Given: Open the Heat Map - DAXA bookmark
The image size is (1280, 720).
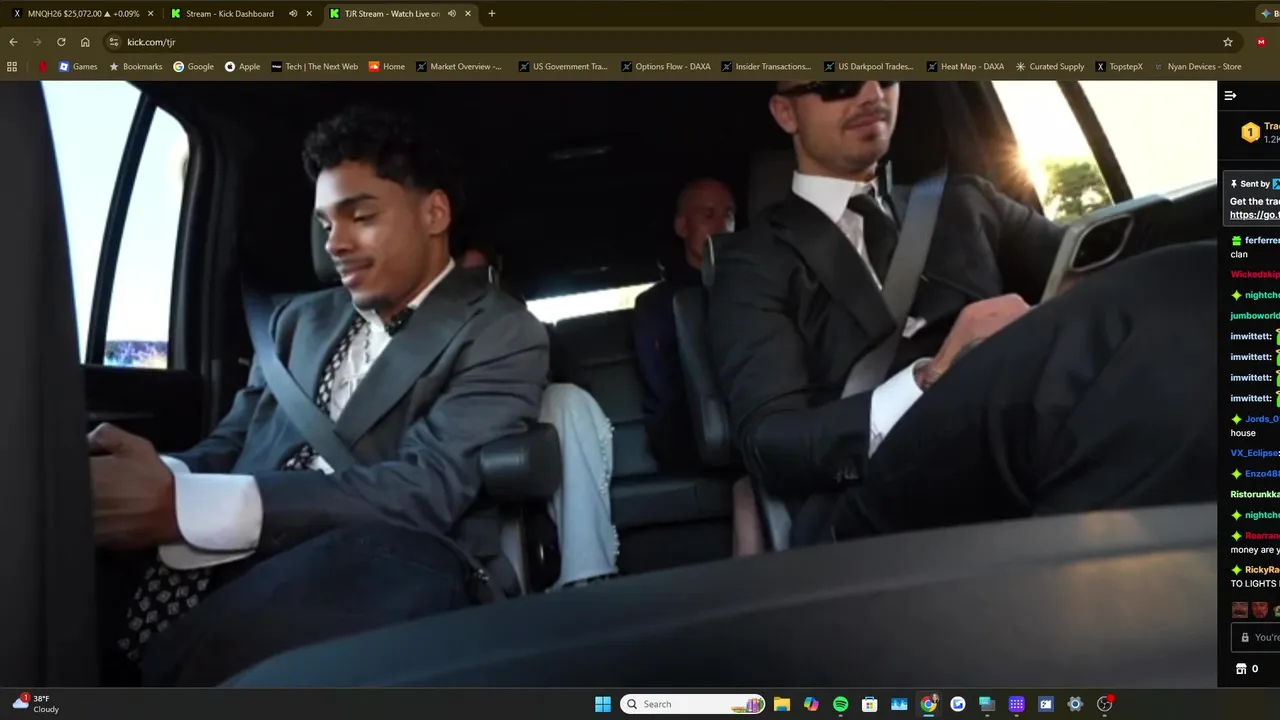Looking at the screenshot, I should point(966,67).
